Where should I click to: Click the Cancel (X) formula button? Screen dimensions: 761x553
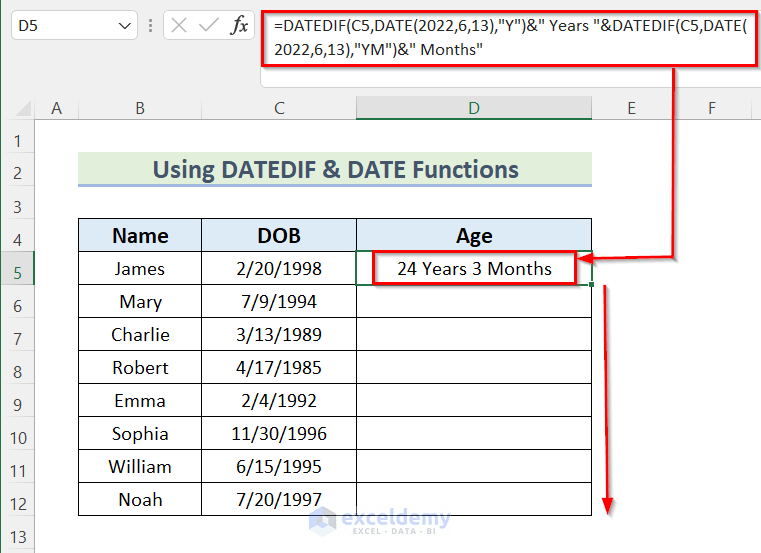[x=179, y=25]
